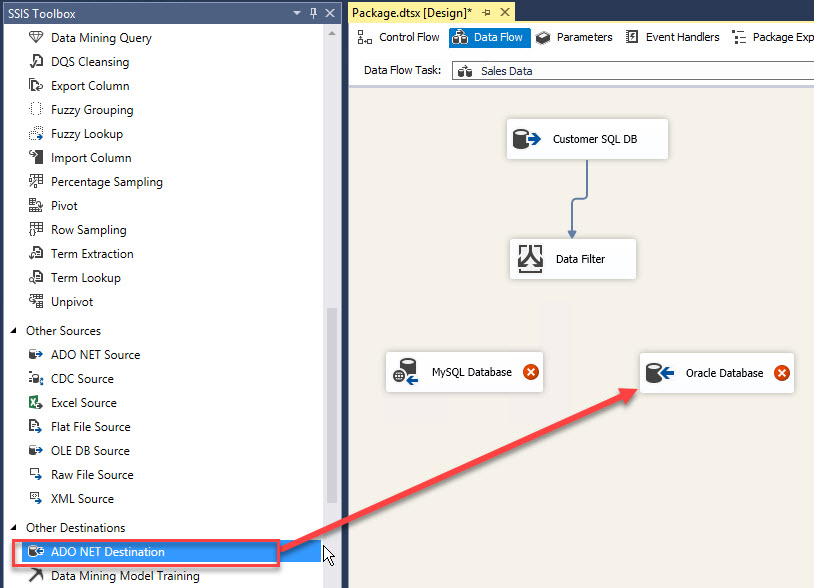814x588 pixels.
Task: Open the Data Flow Task combo box
Action: click(633, 71)
